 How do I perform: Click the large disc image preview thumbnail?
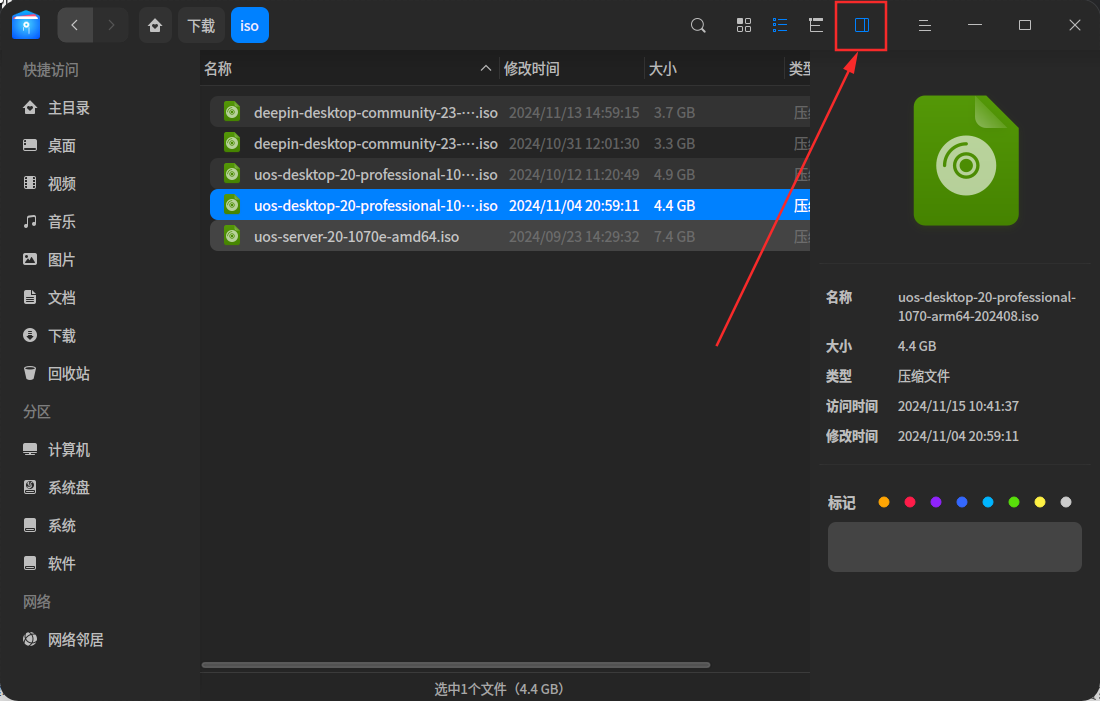coord(966,161)
